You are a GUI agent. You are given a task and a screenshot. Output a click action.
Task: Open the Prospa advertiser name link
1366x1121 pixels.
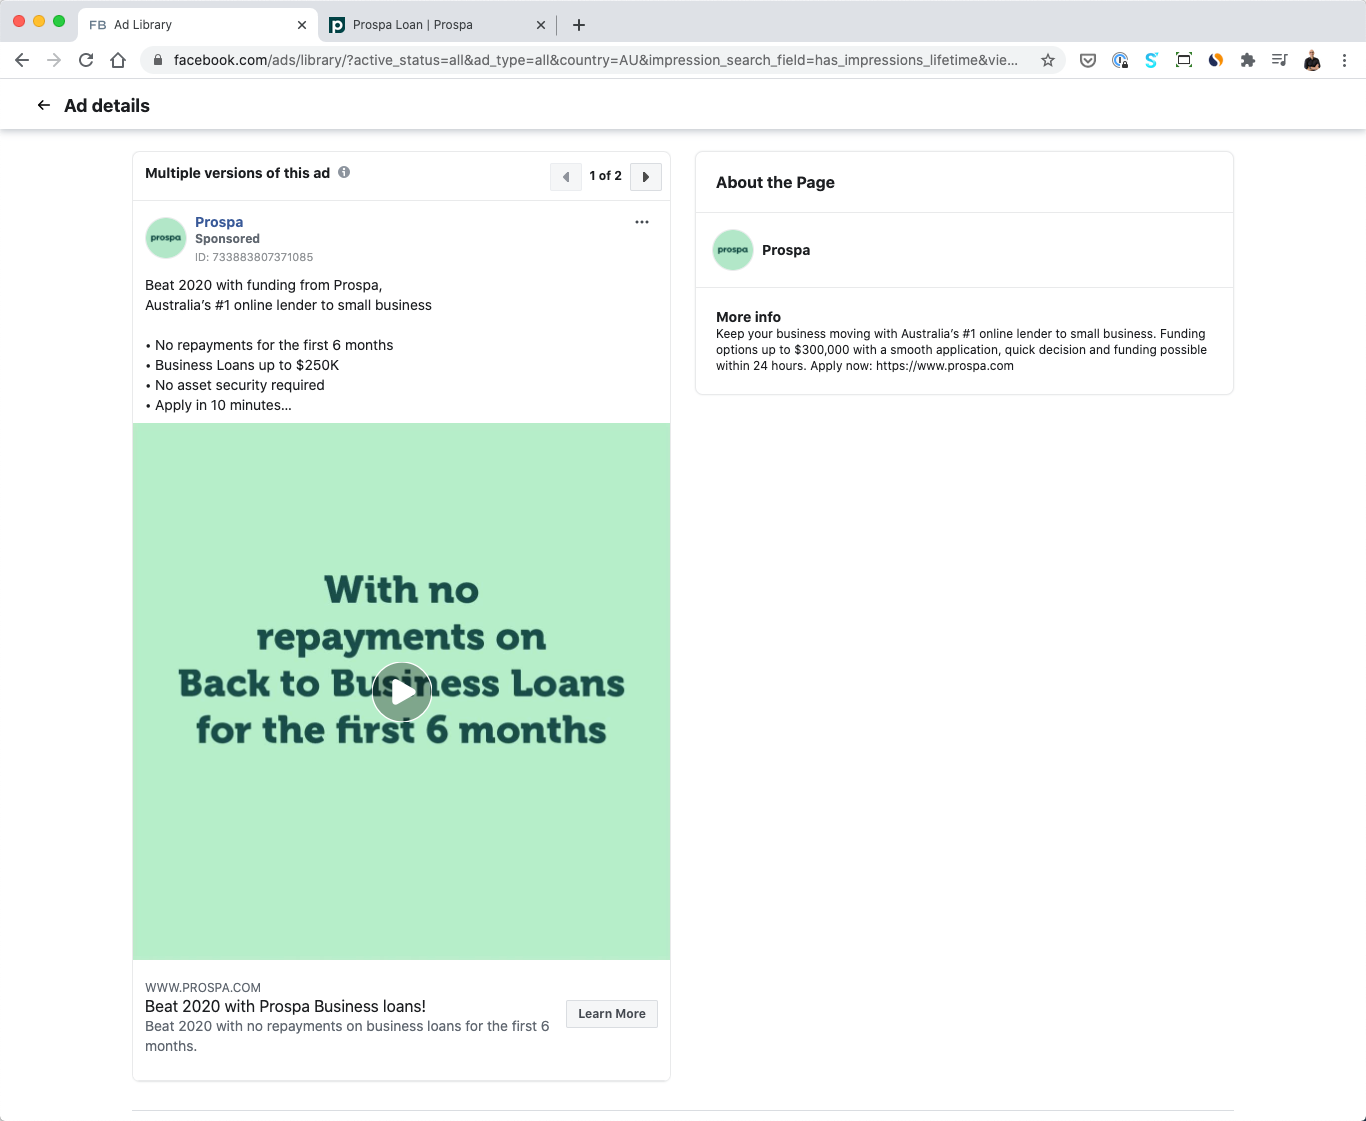click(219, 222)
